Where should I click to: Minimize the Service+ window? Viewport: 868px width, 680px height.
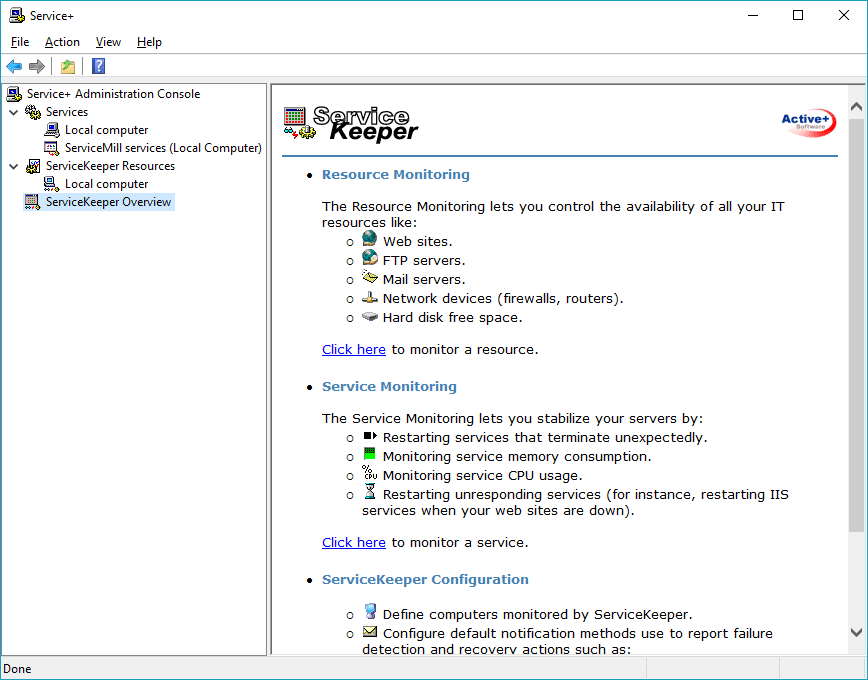coord(752,16)
